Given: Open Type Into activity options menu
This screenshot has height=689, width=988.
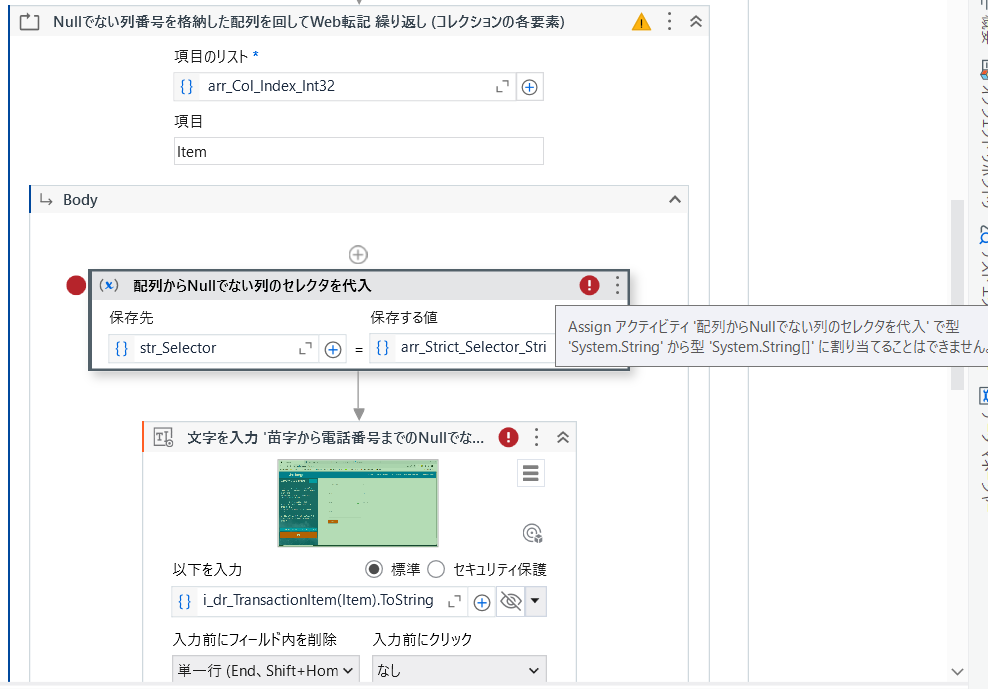Looking at the screenshot, I should [x=536, y=437].
